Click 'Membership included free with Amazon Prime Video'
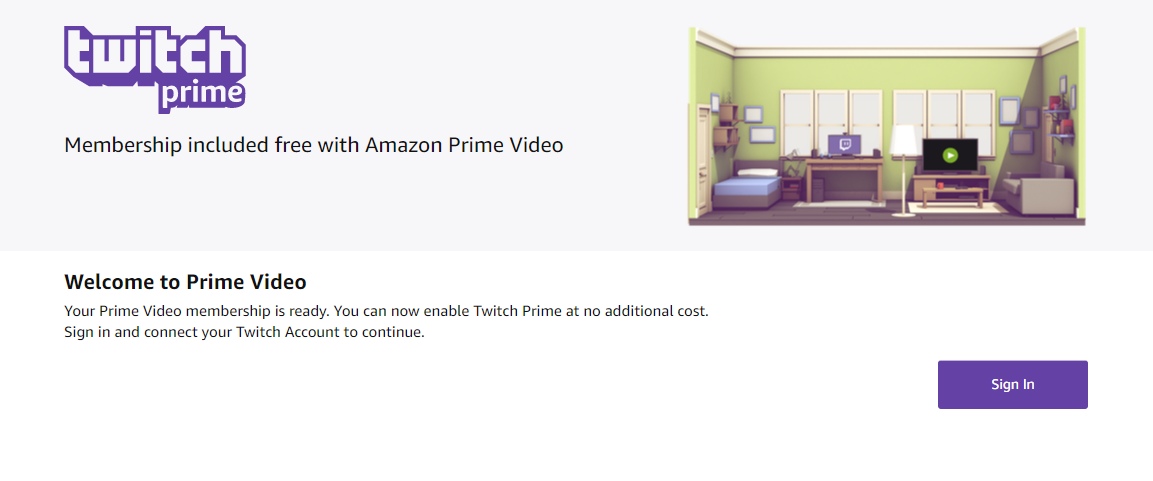The height and width of the screenshot is (481, 1153). point(314,145)
